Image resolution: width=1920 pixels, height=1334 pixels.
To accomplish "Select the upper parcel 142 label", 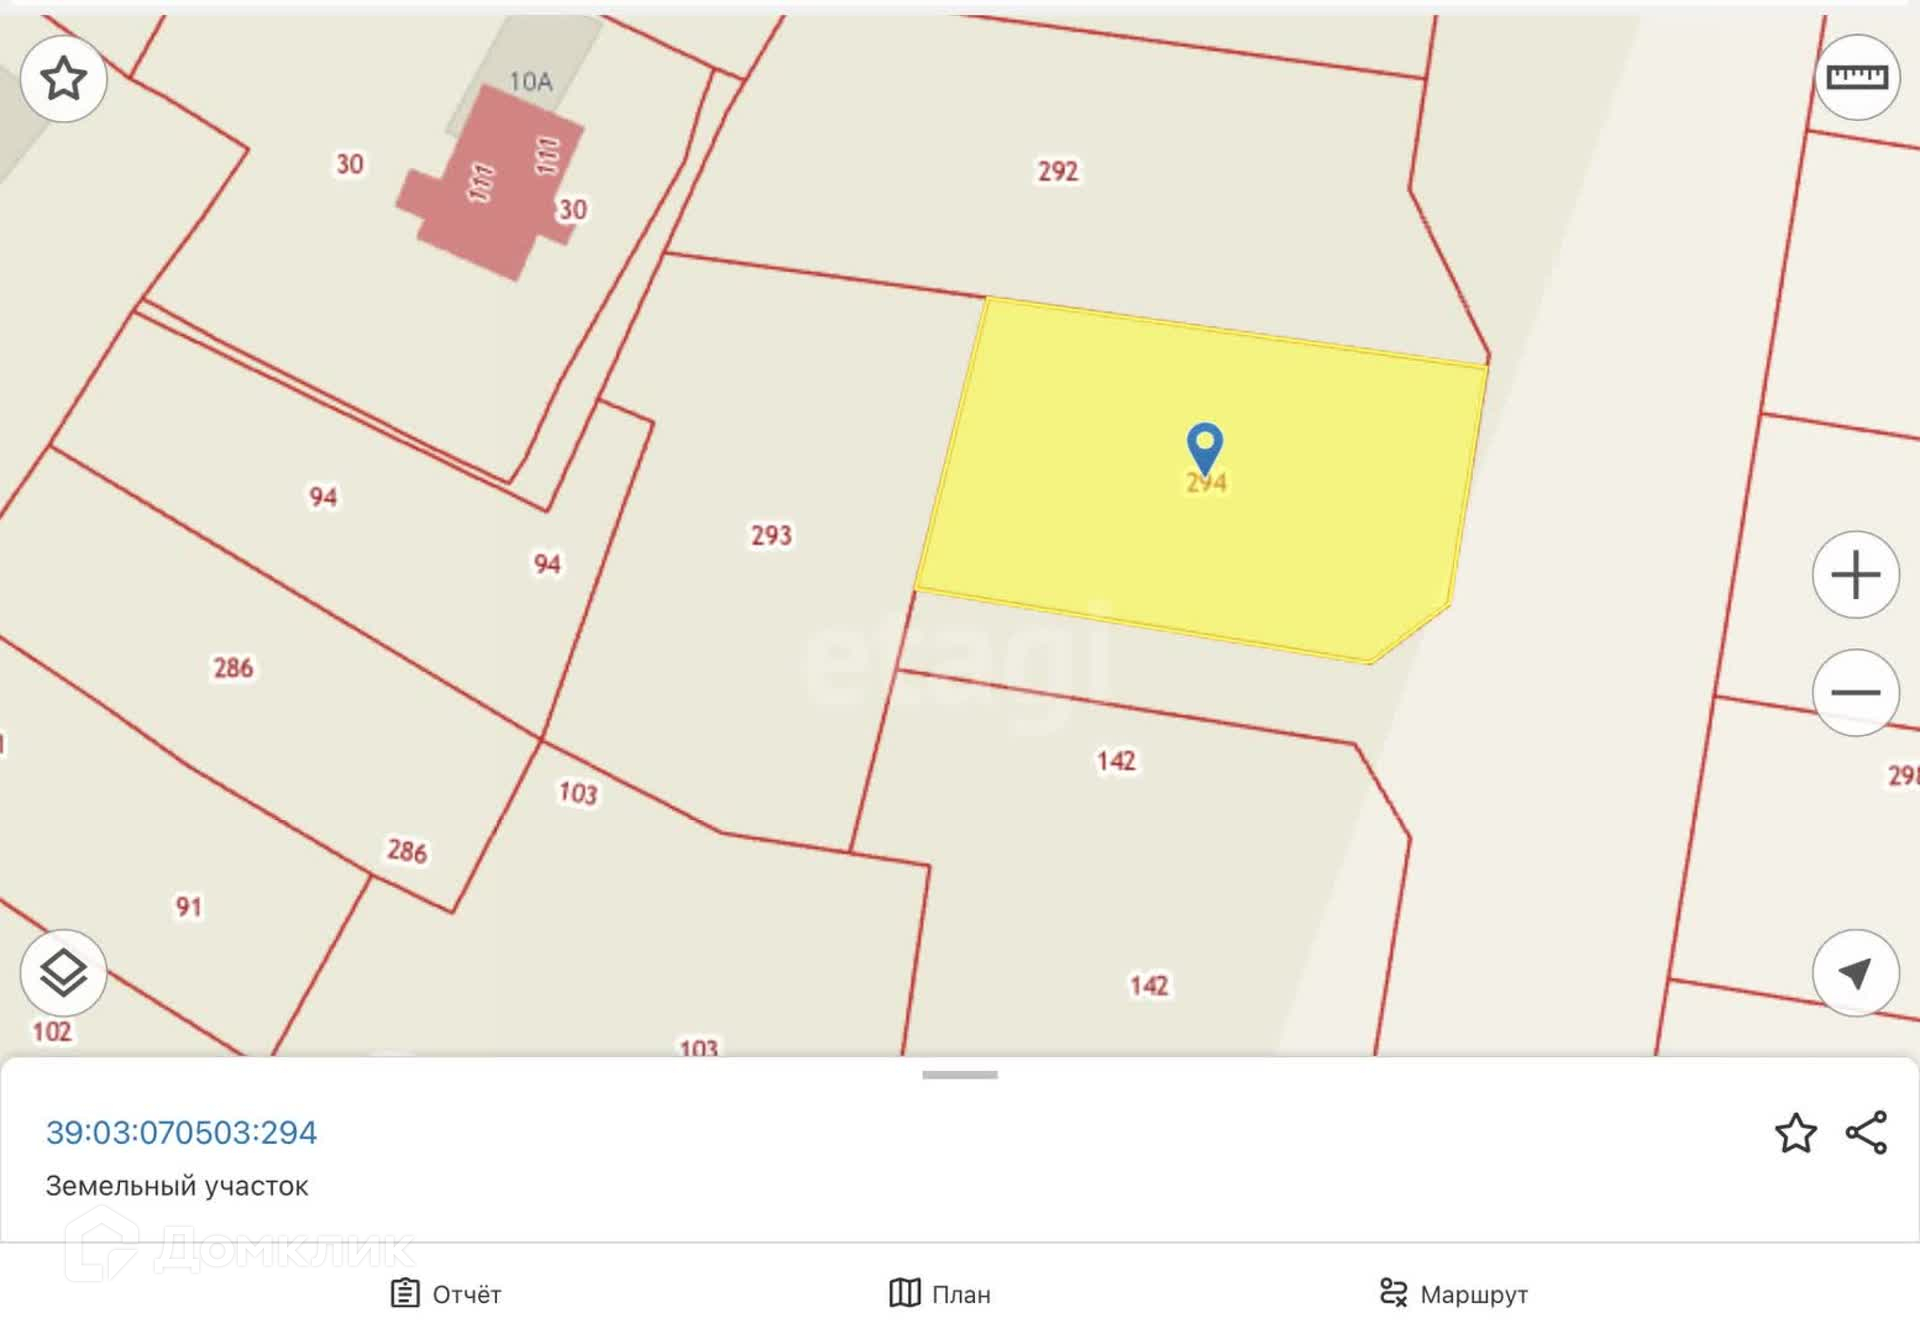I will [1116, 761].
